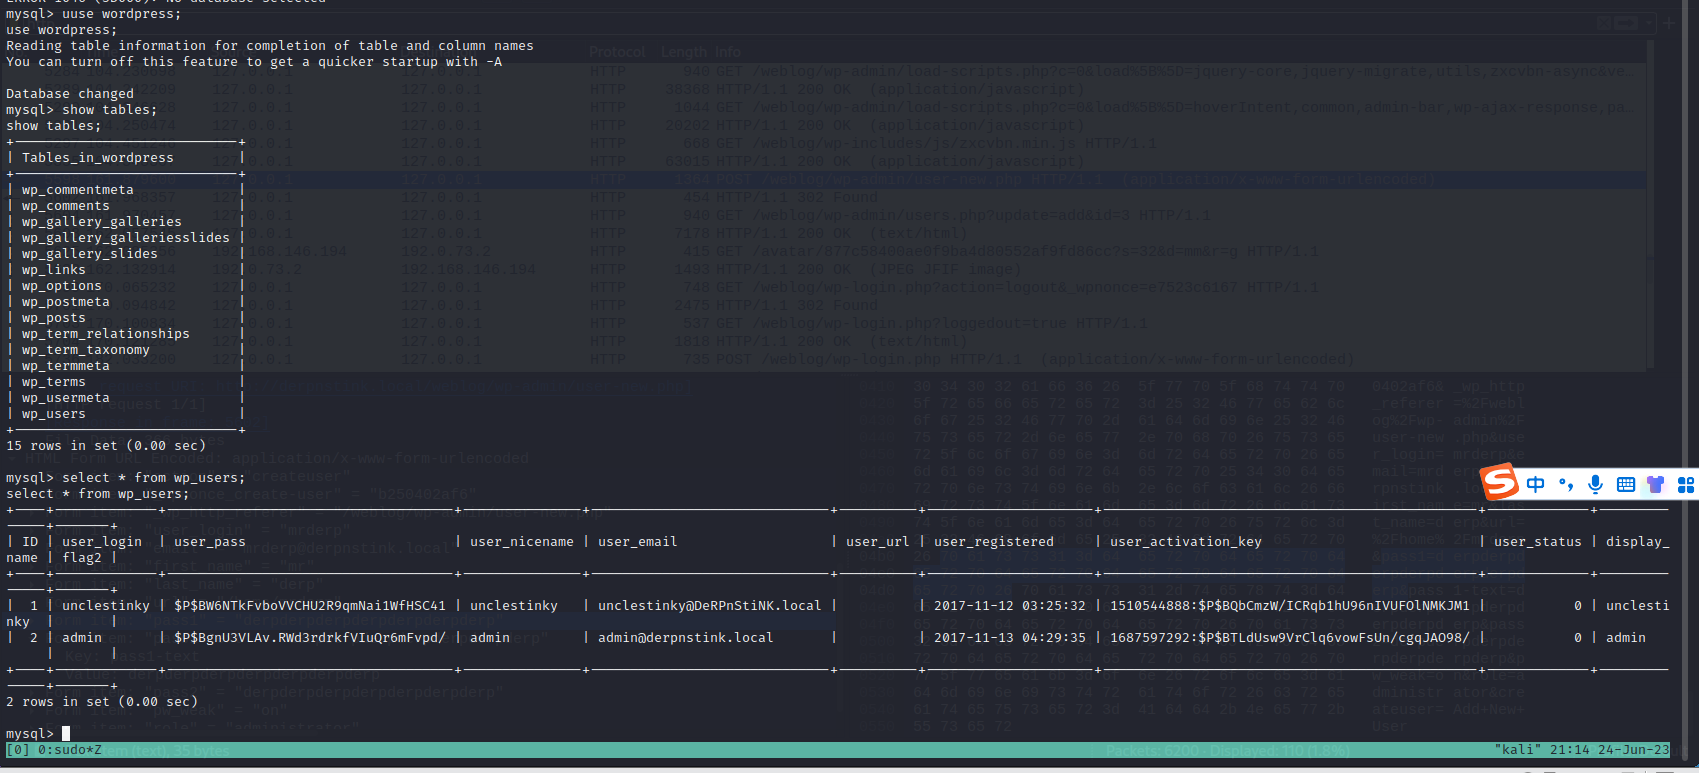
Task: Select unclestinky in the user_login column
Action: point(106,606)
